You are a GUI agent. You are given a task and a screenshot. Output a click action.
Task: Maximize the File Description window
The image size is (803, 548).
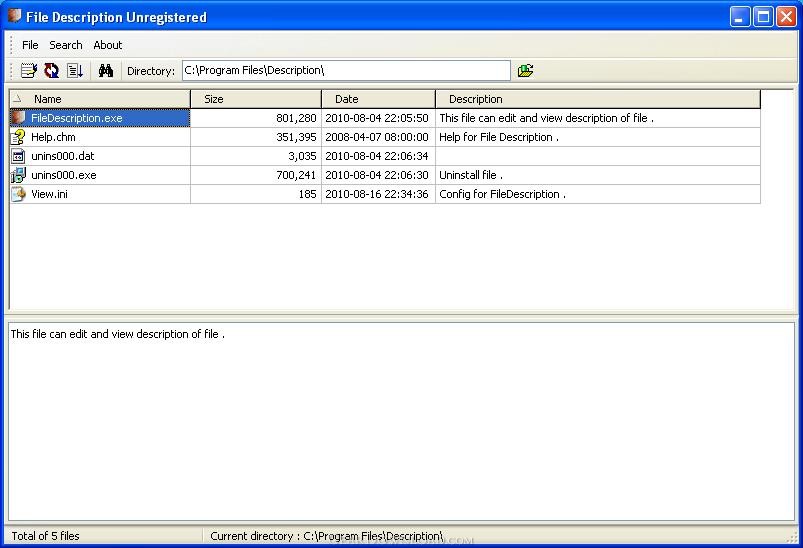tap(763, 17)
